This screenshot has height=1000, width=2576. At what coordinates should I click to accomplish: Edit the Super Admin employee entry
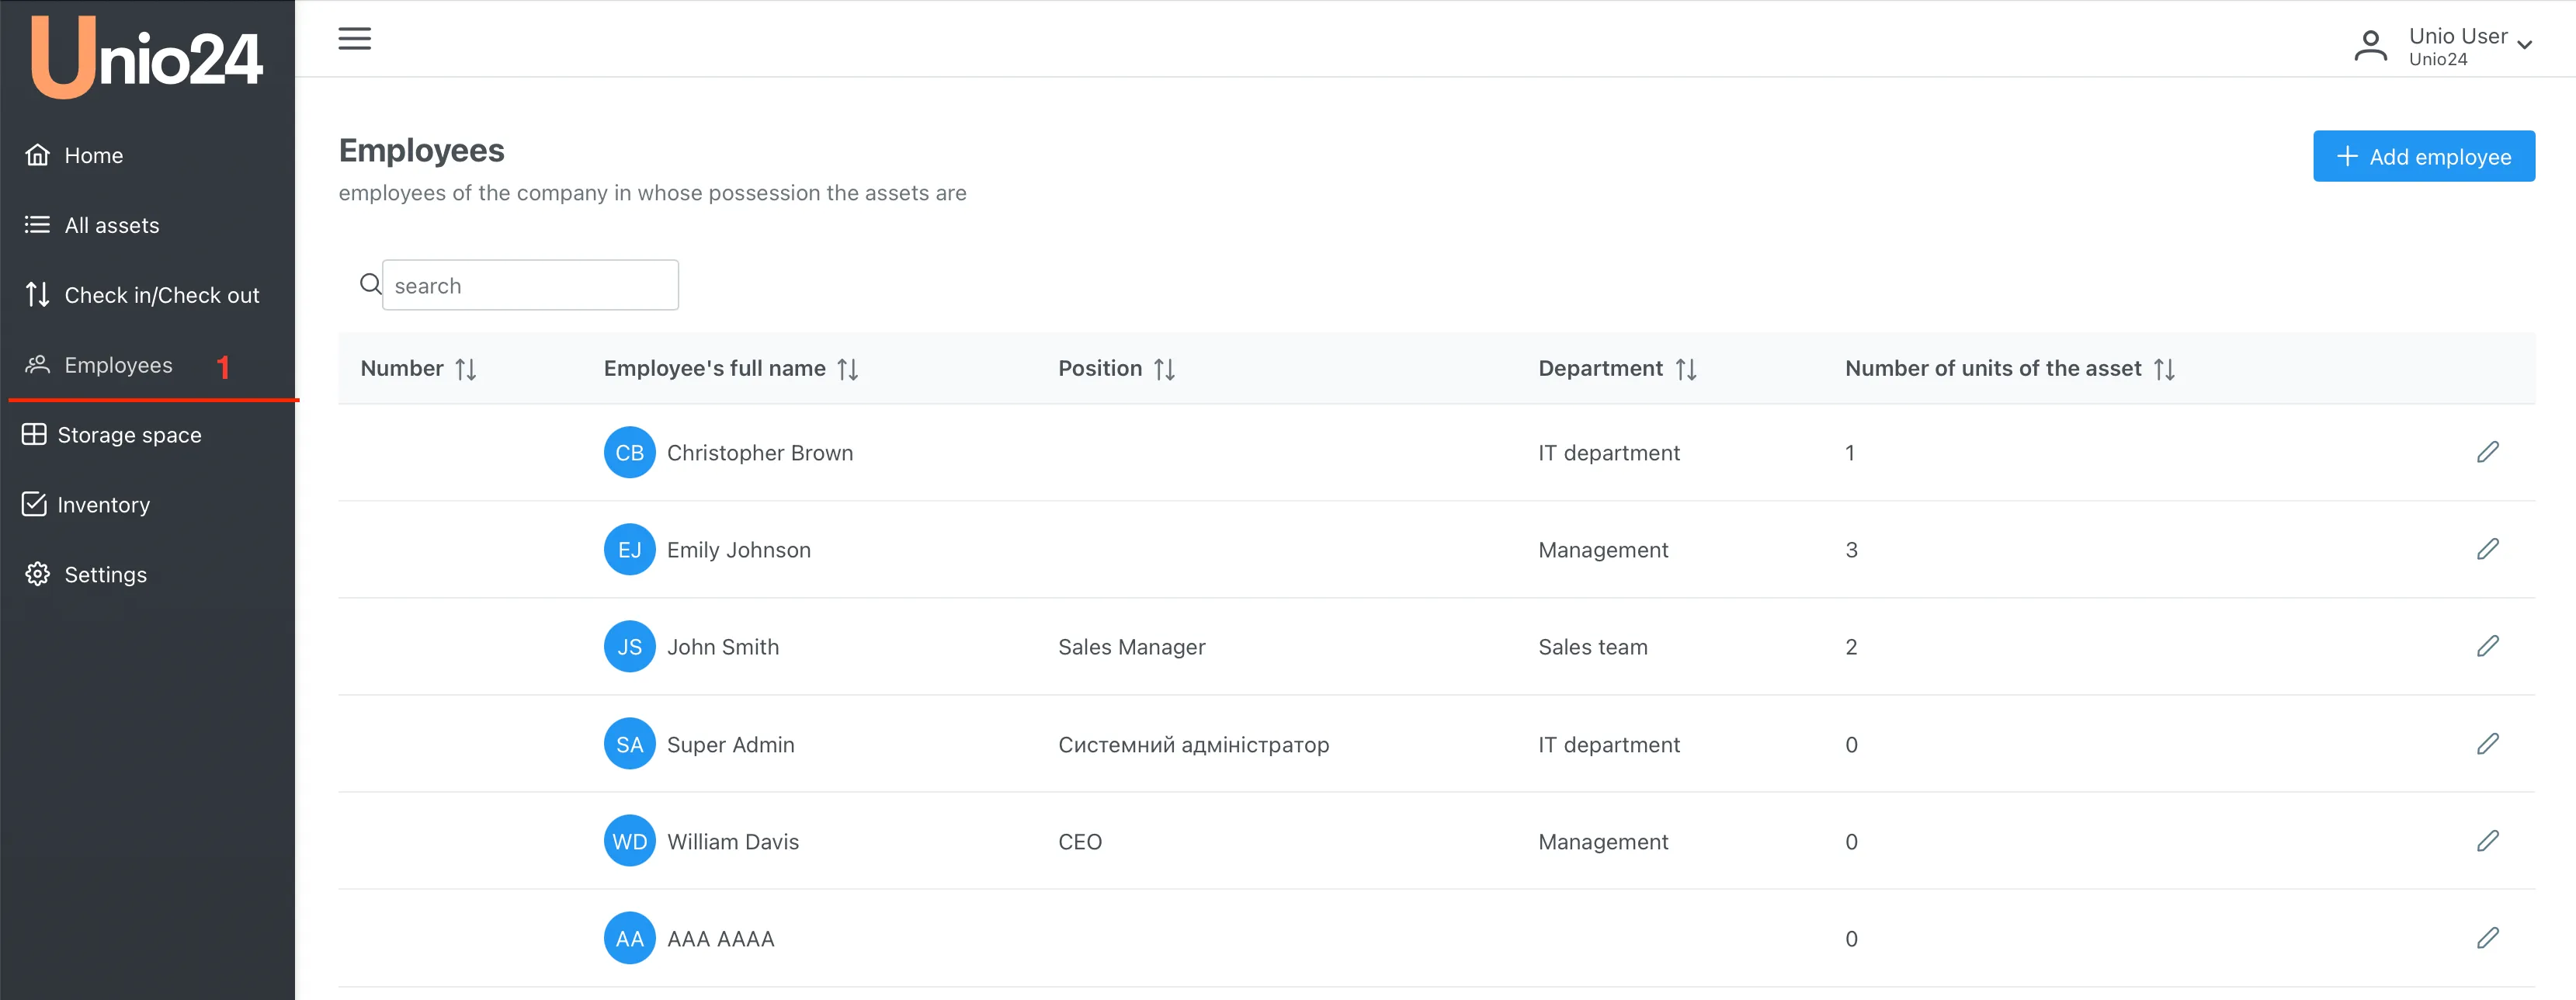(x=2487, y=744)
